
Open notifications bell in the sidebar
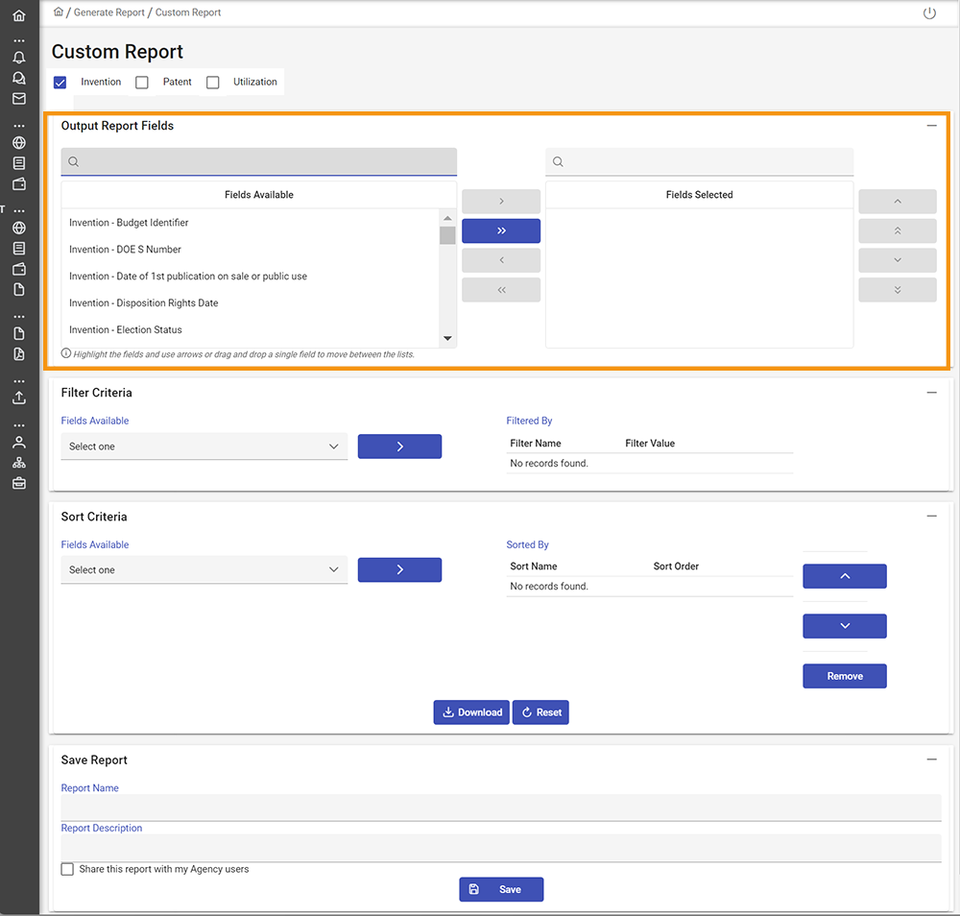click(19, 58)
